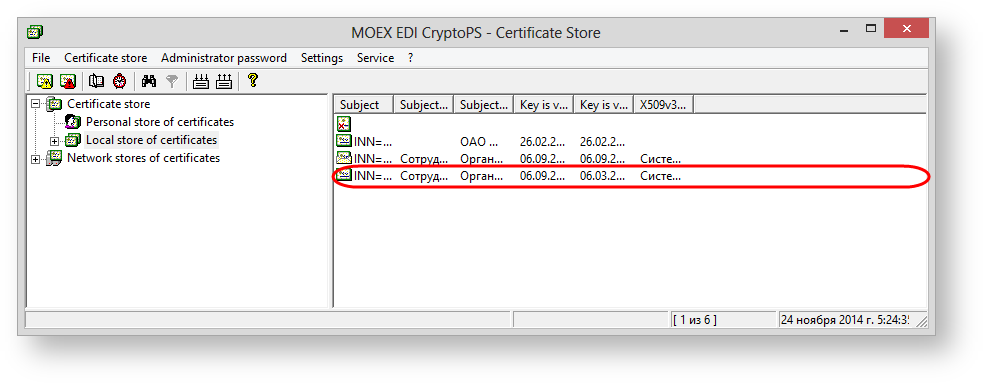Click the import (arrows down) toolbar icon
Image resolution: width=984 pixels, height=384 pixels.
[201, 81]
